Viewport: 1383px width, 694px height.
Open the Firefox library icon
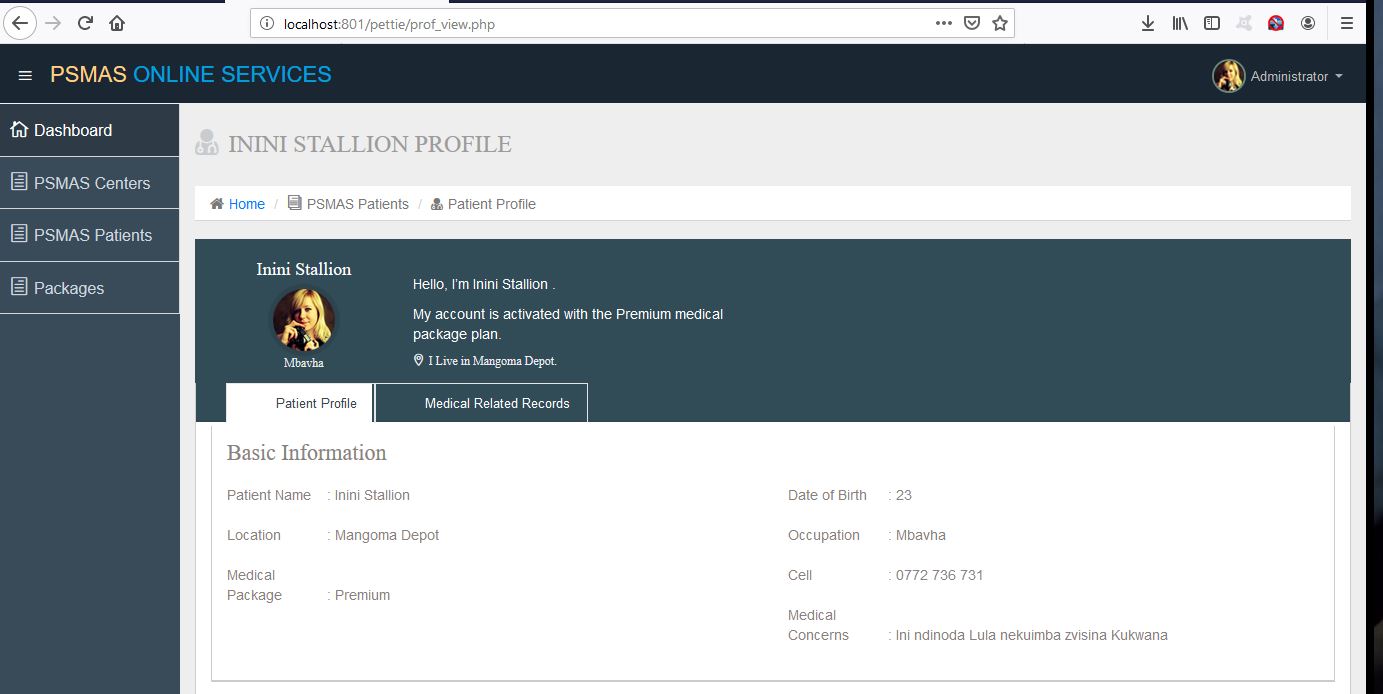1180,23
